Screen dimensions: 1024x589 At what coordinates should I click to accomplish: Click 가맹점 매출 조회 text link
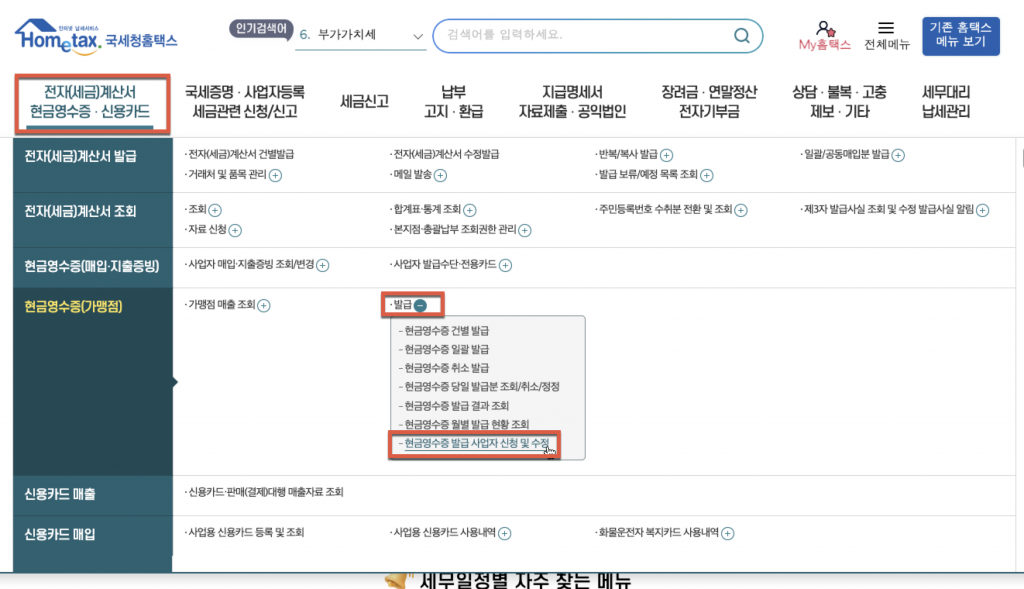click(221, 304)
